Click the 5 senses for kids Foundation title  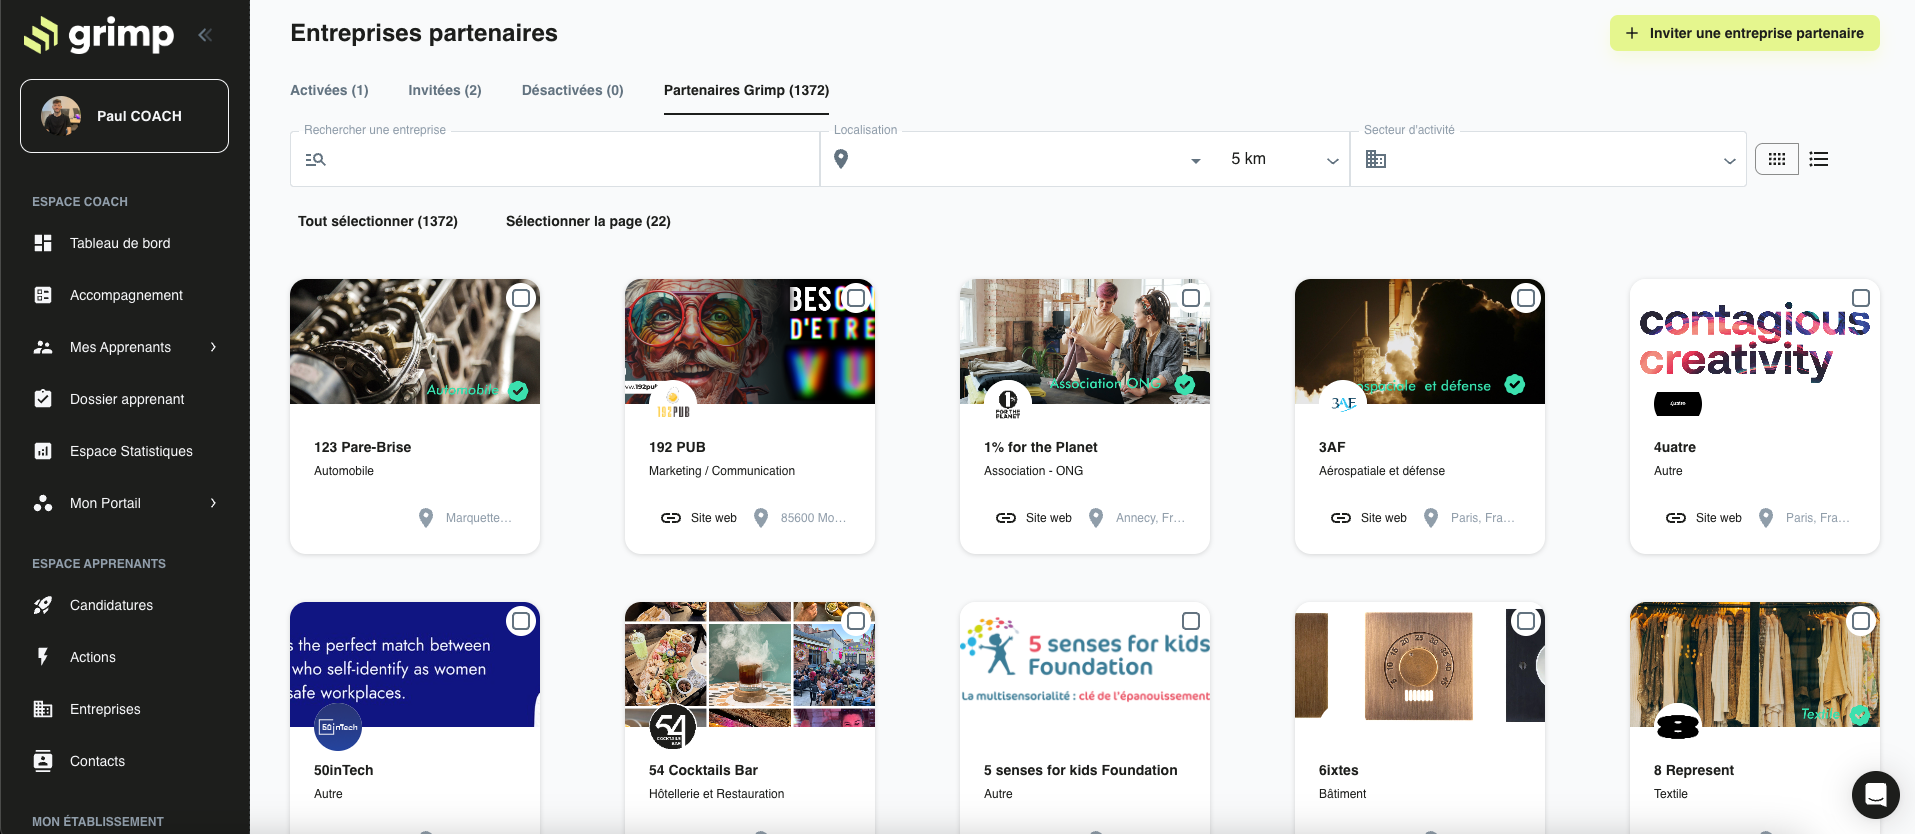tap(1081, 770)
